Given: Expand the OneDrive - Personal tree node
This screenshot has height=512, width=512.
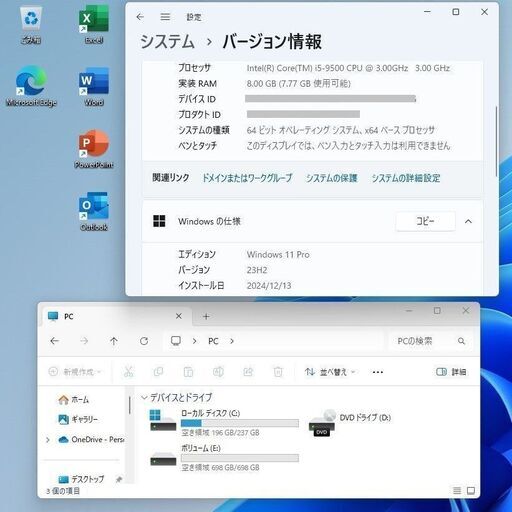Looking at the screenshot, I should point(48,440).
